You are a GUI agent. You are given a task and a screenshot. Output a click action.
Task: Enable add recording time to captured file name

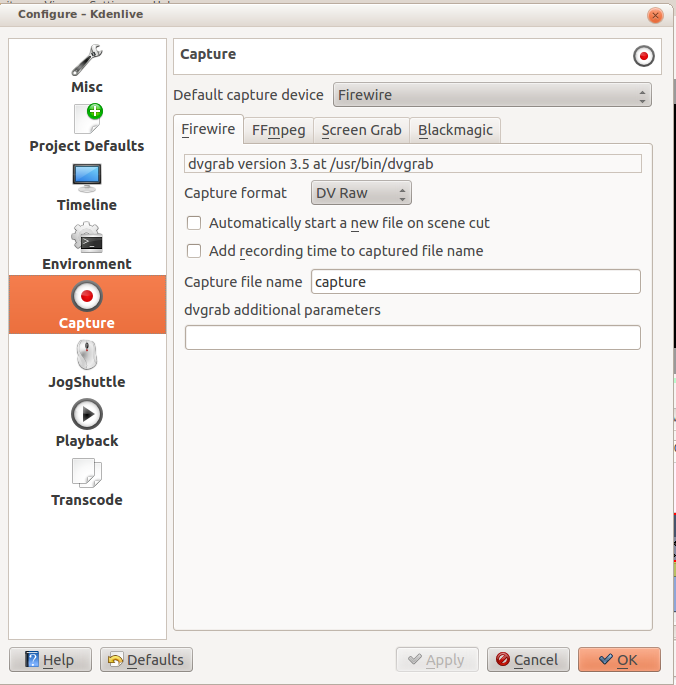(194, 251)
